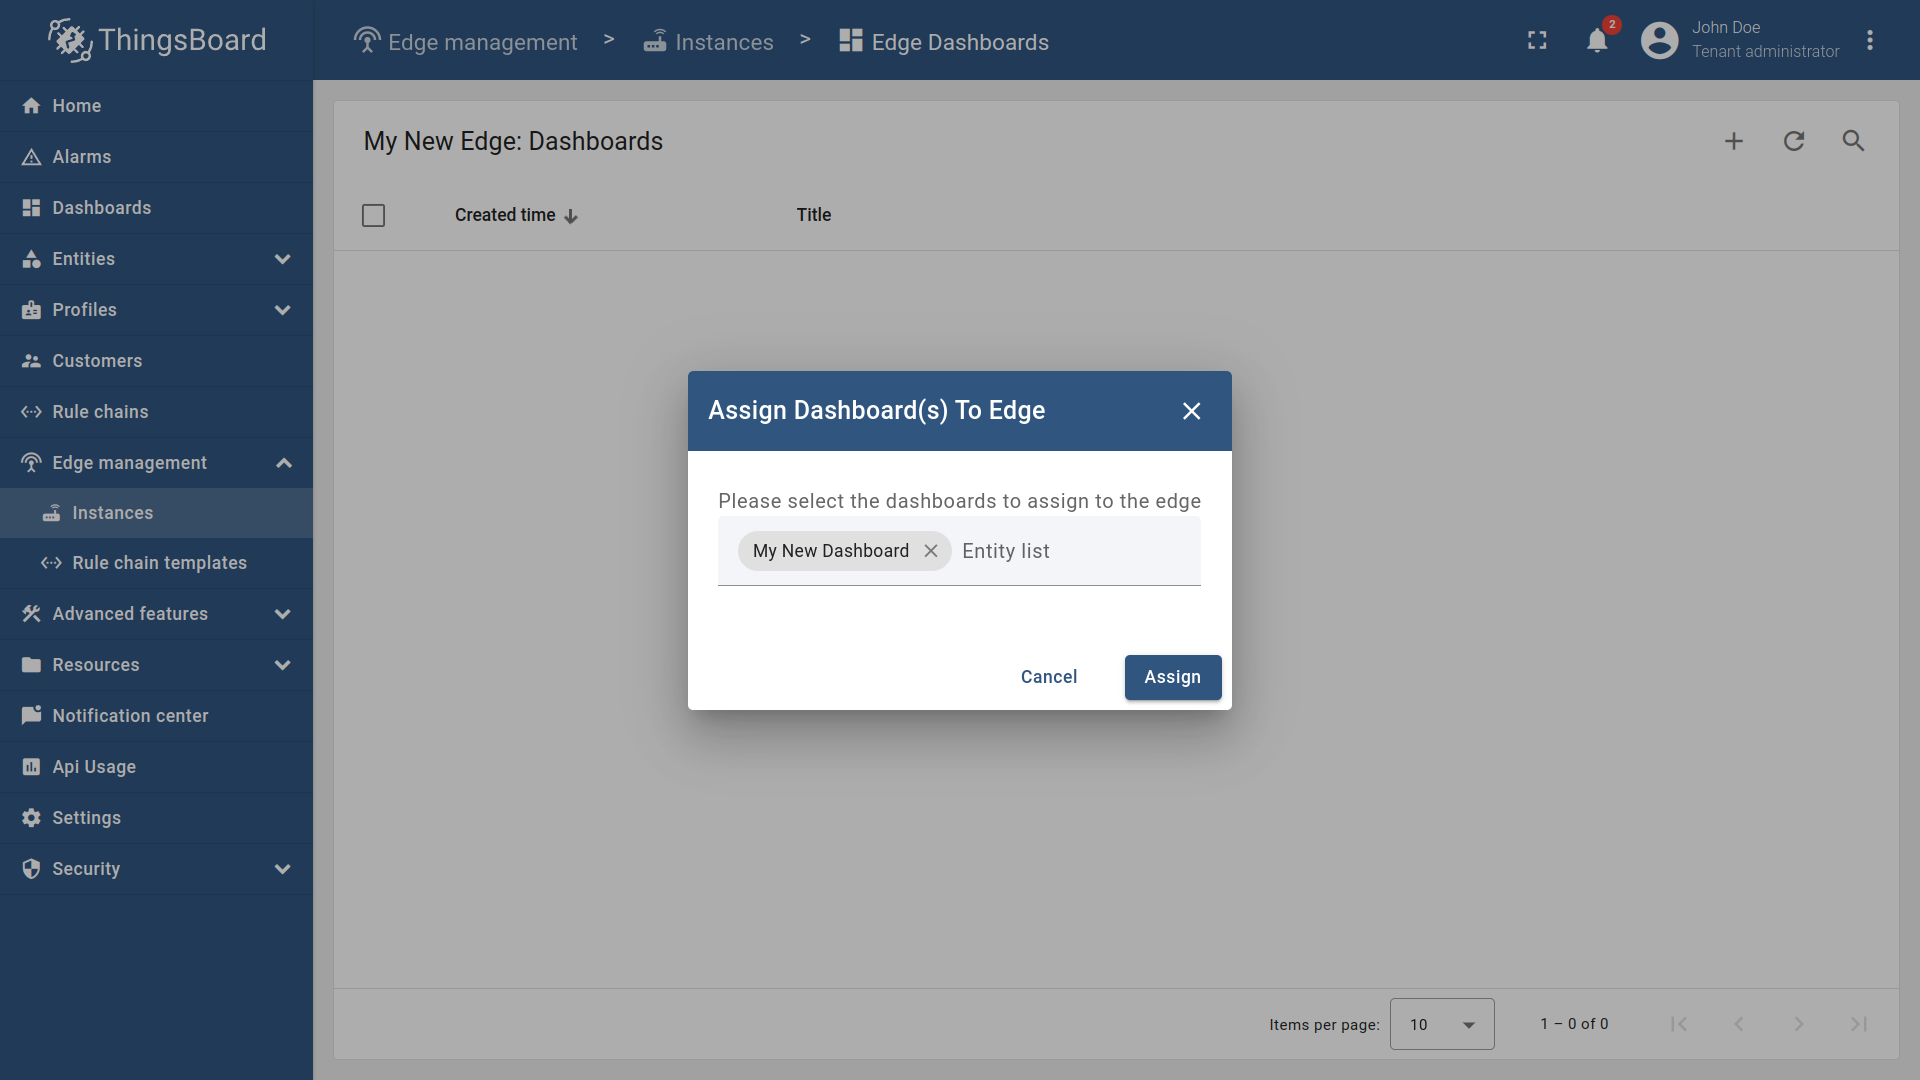1920x1080 pixels.
Task: Click the user avatar icon
Action: (x=1658, y=40)
